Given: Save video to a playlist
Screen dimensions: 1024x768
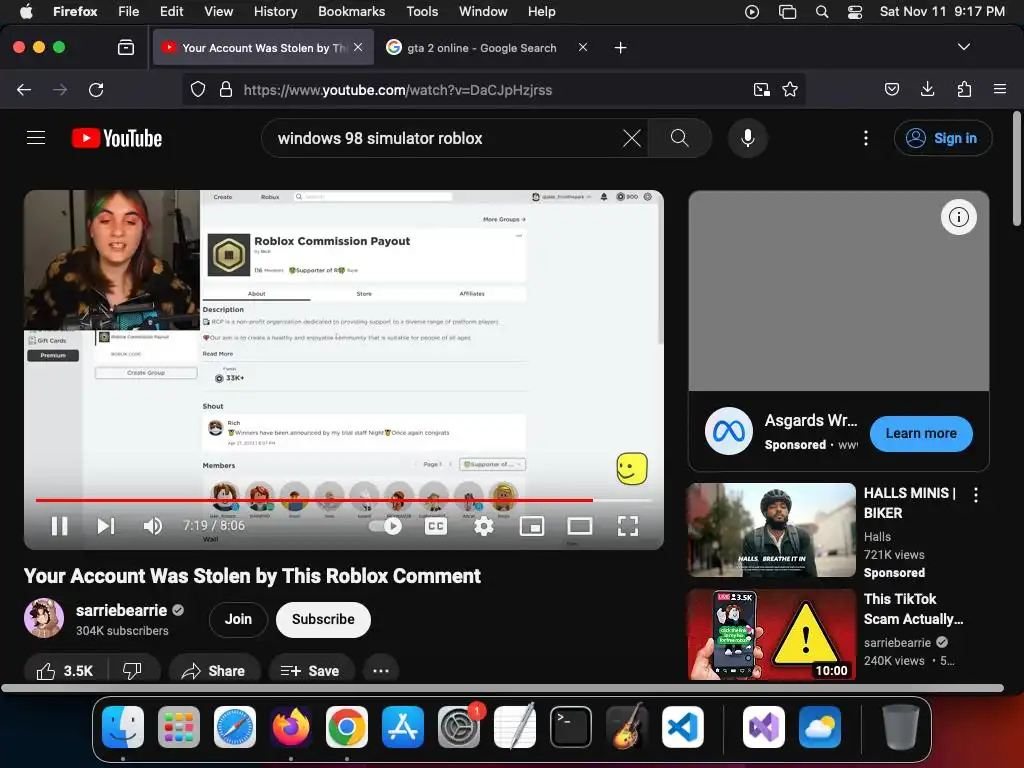Looking at the screenshot, I should tap(311, 671).
